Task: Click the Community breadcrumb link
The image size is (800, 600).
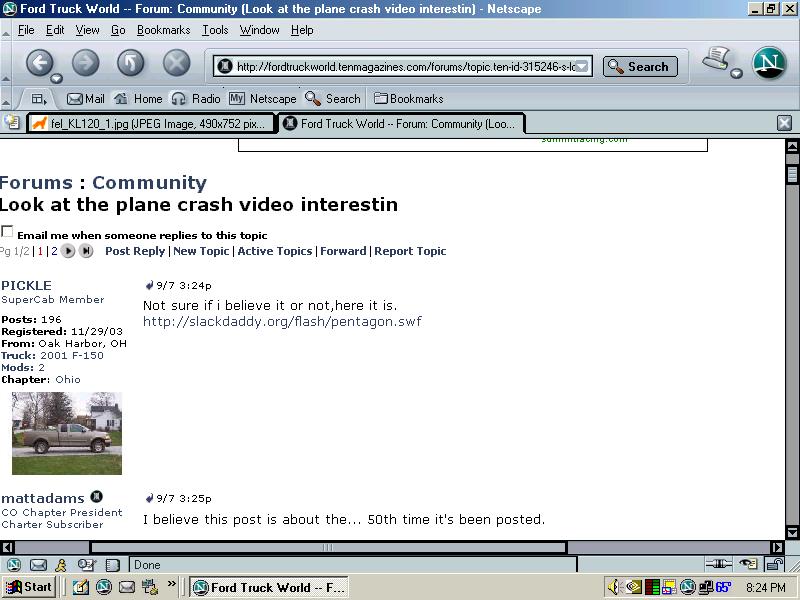Action: coord(149,183)
